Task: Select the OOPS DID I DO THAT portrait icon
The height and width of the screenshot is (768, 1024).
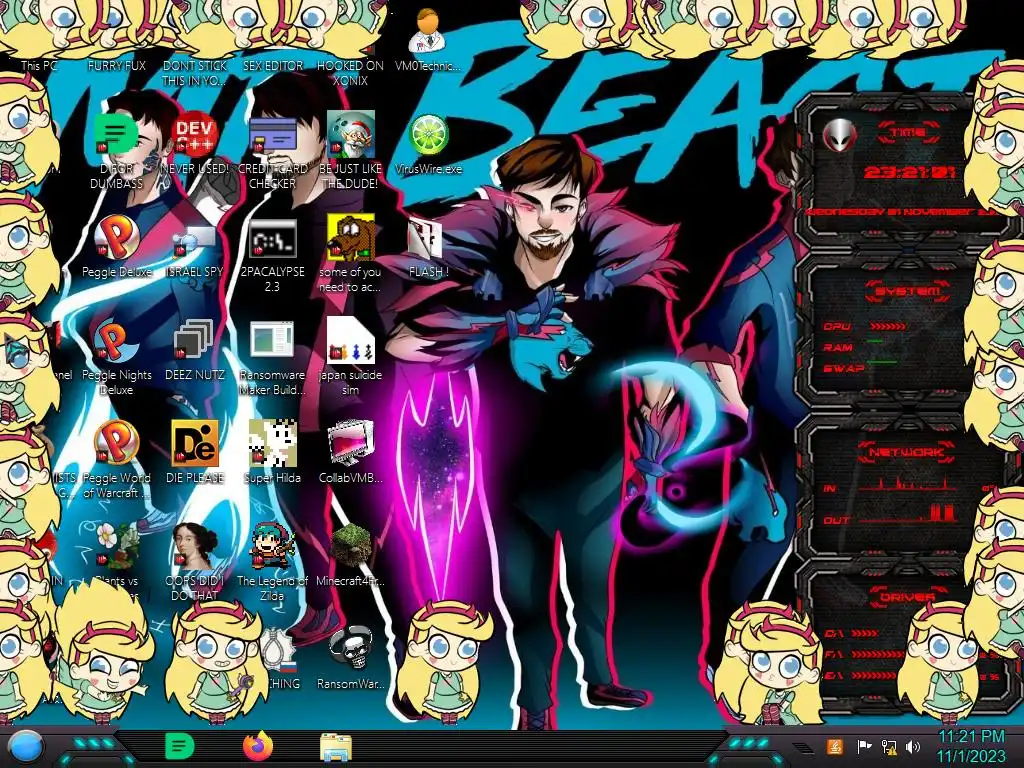Action: pyautogui.click(x=194, y=546)
